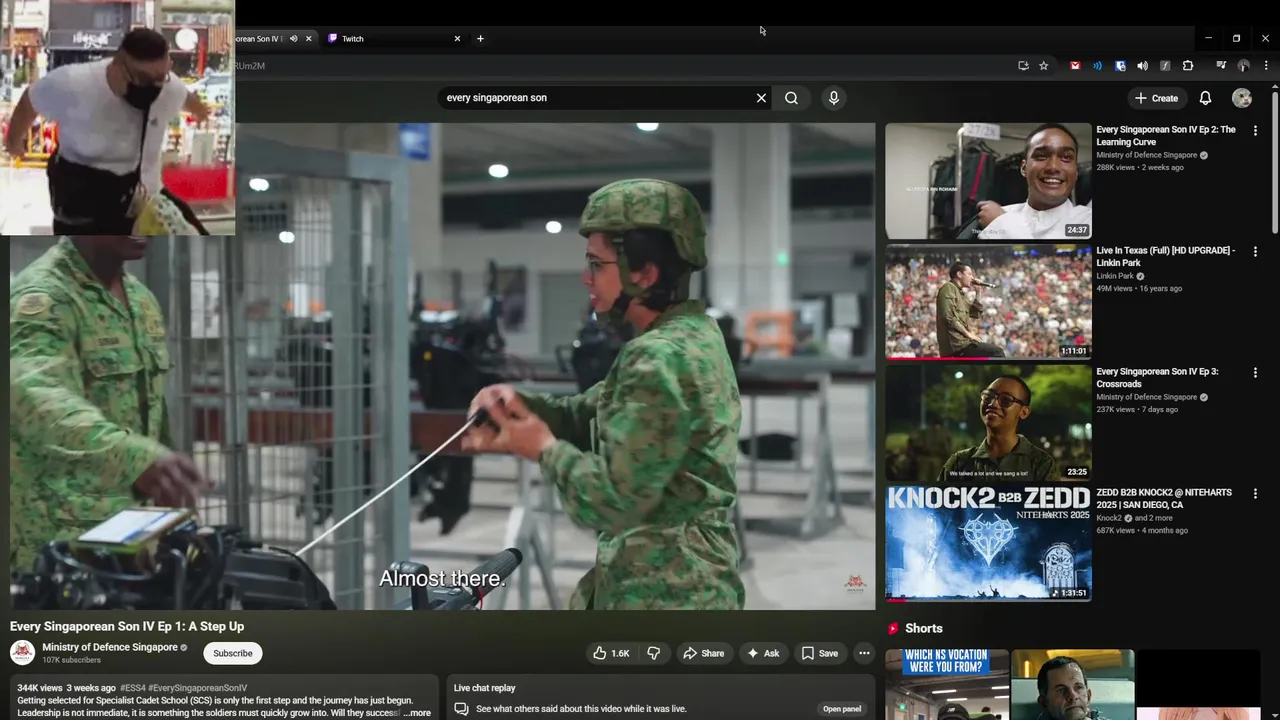Open title 'Every Singaporean Son IV Ep 2: The Learning Curve'
Screen dimensions: 1280x720
point(1166,136)
